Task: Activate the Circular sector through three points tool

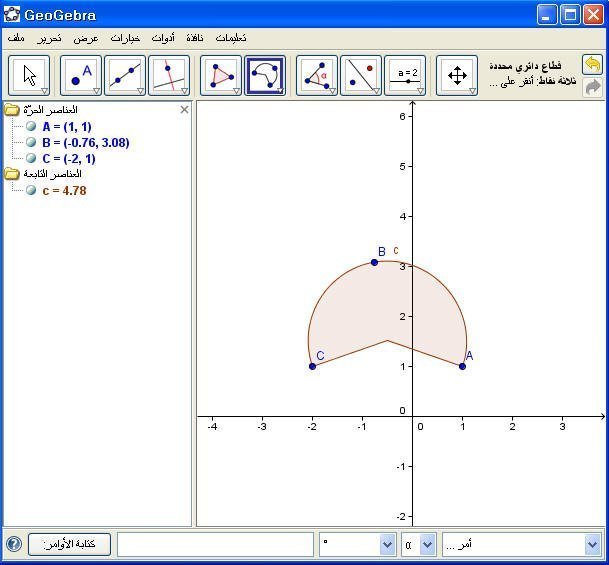Action: [265, 76]
